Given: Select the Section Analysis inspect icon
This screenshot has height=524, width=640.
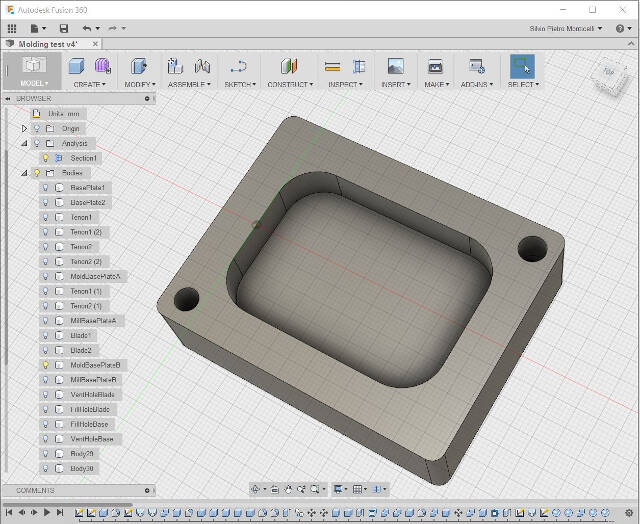Looking at the screenshot, I should [359, 66].
